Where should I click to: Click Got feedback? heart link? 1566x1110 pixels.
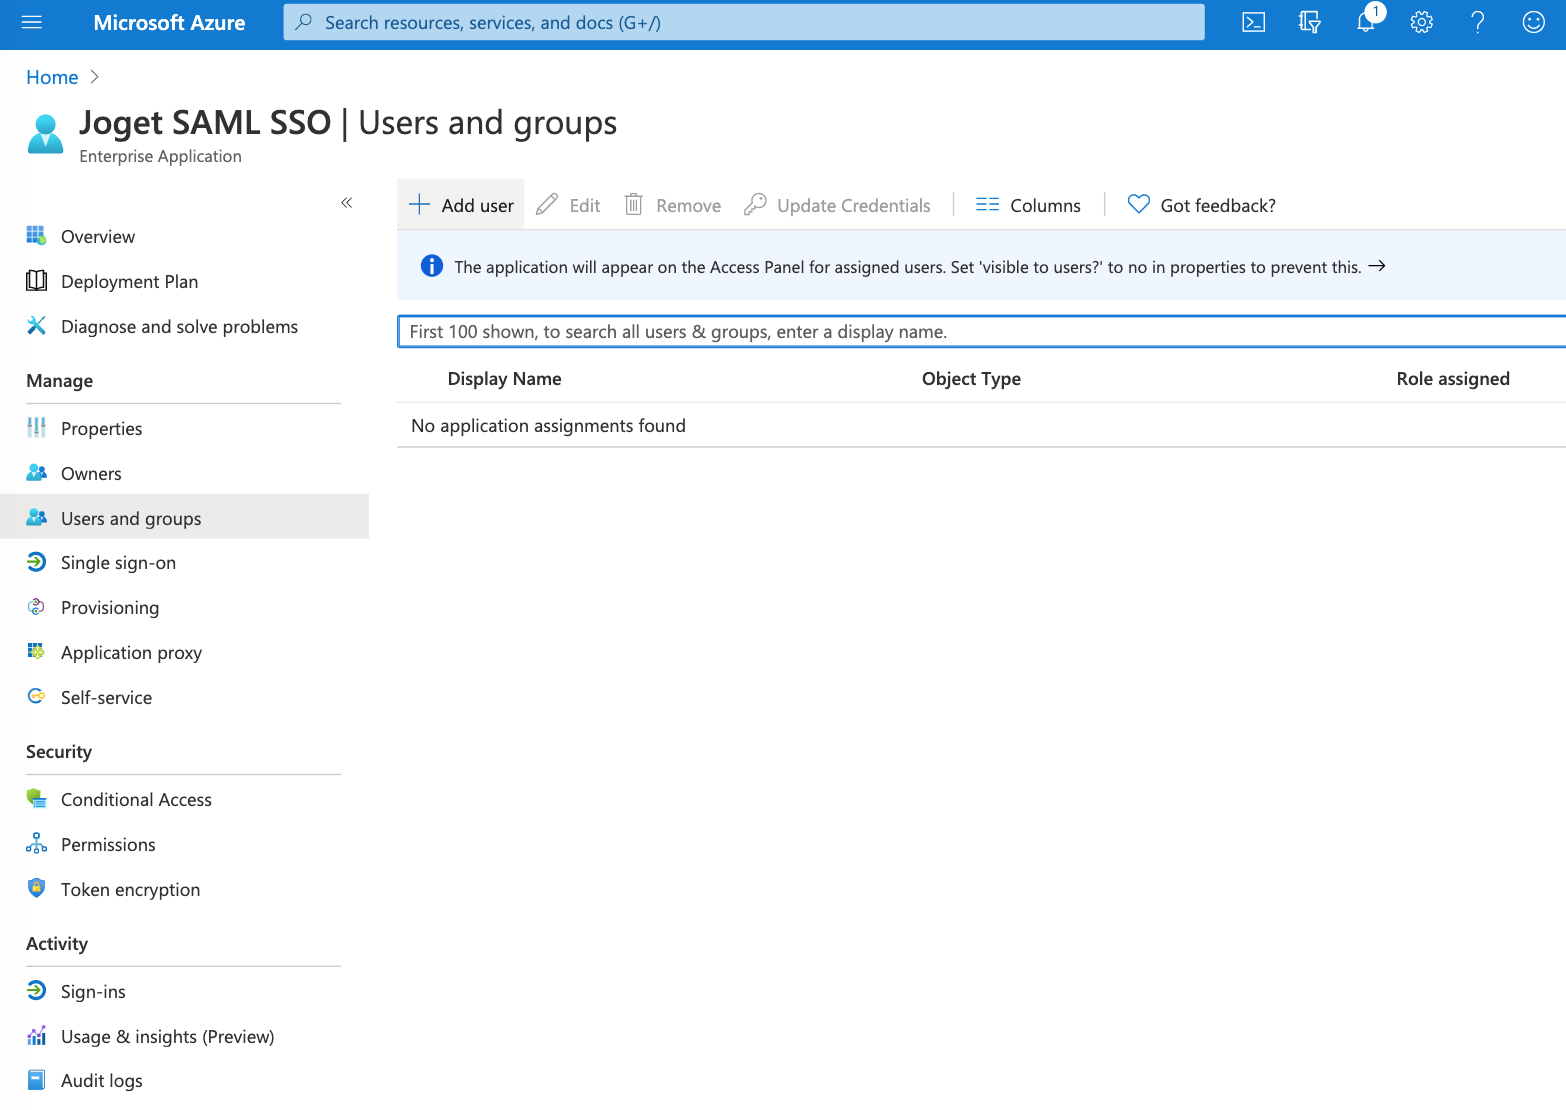(1201, 205)
